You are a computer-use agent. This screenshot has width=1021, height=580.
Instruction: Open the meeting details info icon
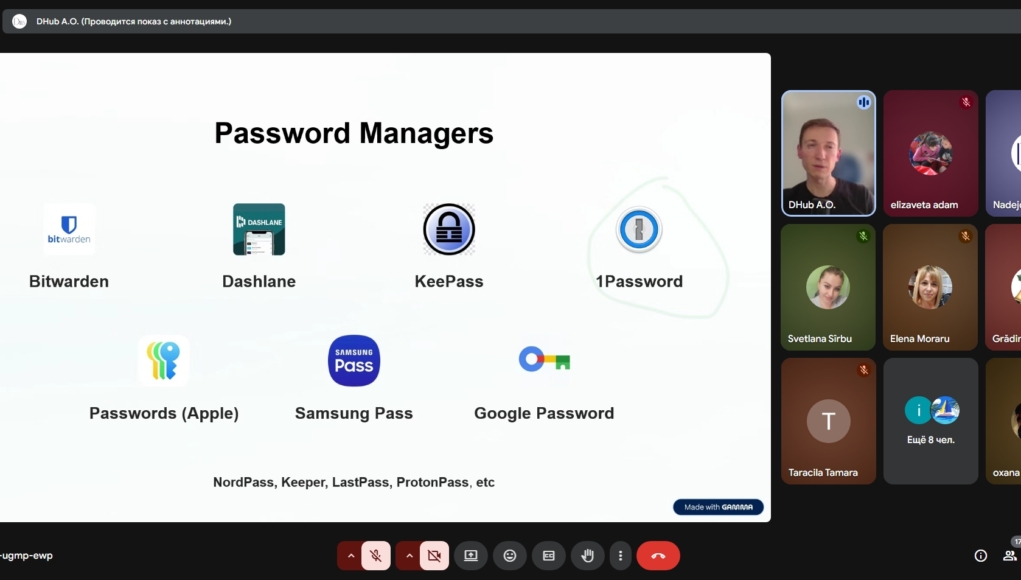pyautogui.click(x=981, y=555)
